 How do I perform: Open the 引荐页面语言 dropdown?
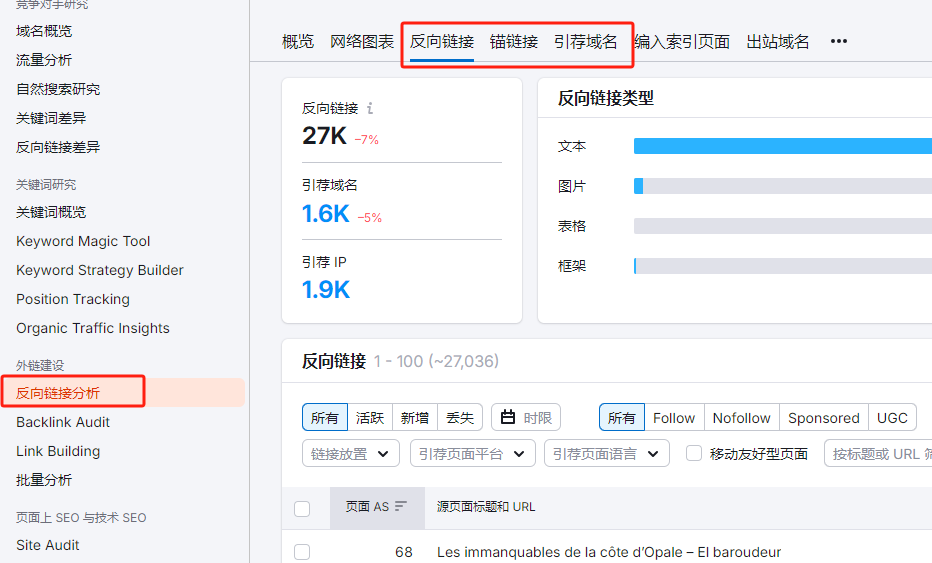click(x=606, y=454)
